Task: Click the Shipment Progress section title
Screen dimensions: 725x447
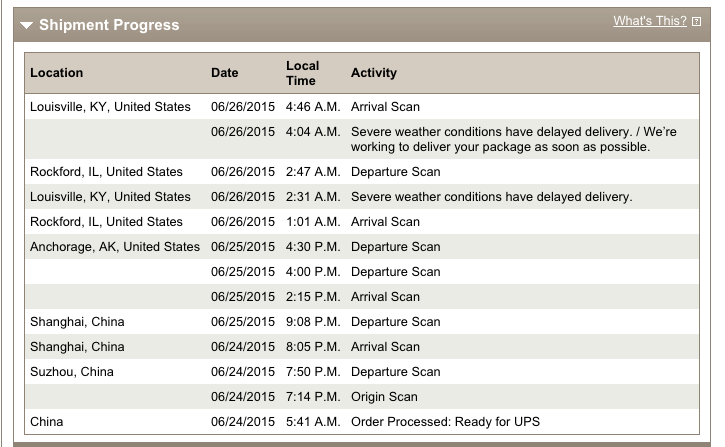Action: click(x=109, y=25)
